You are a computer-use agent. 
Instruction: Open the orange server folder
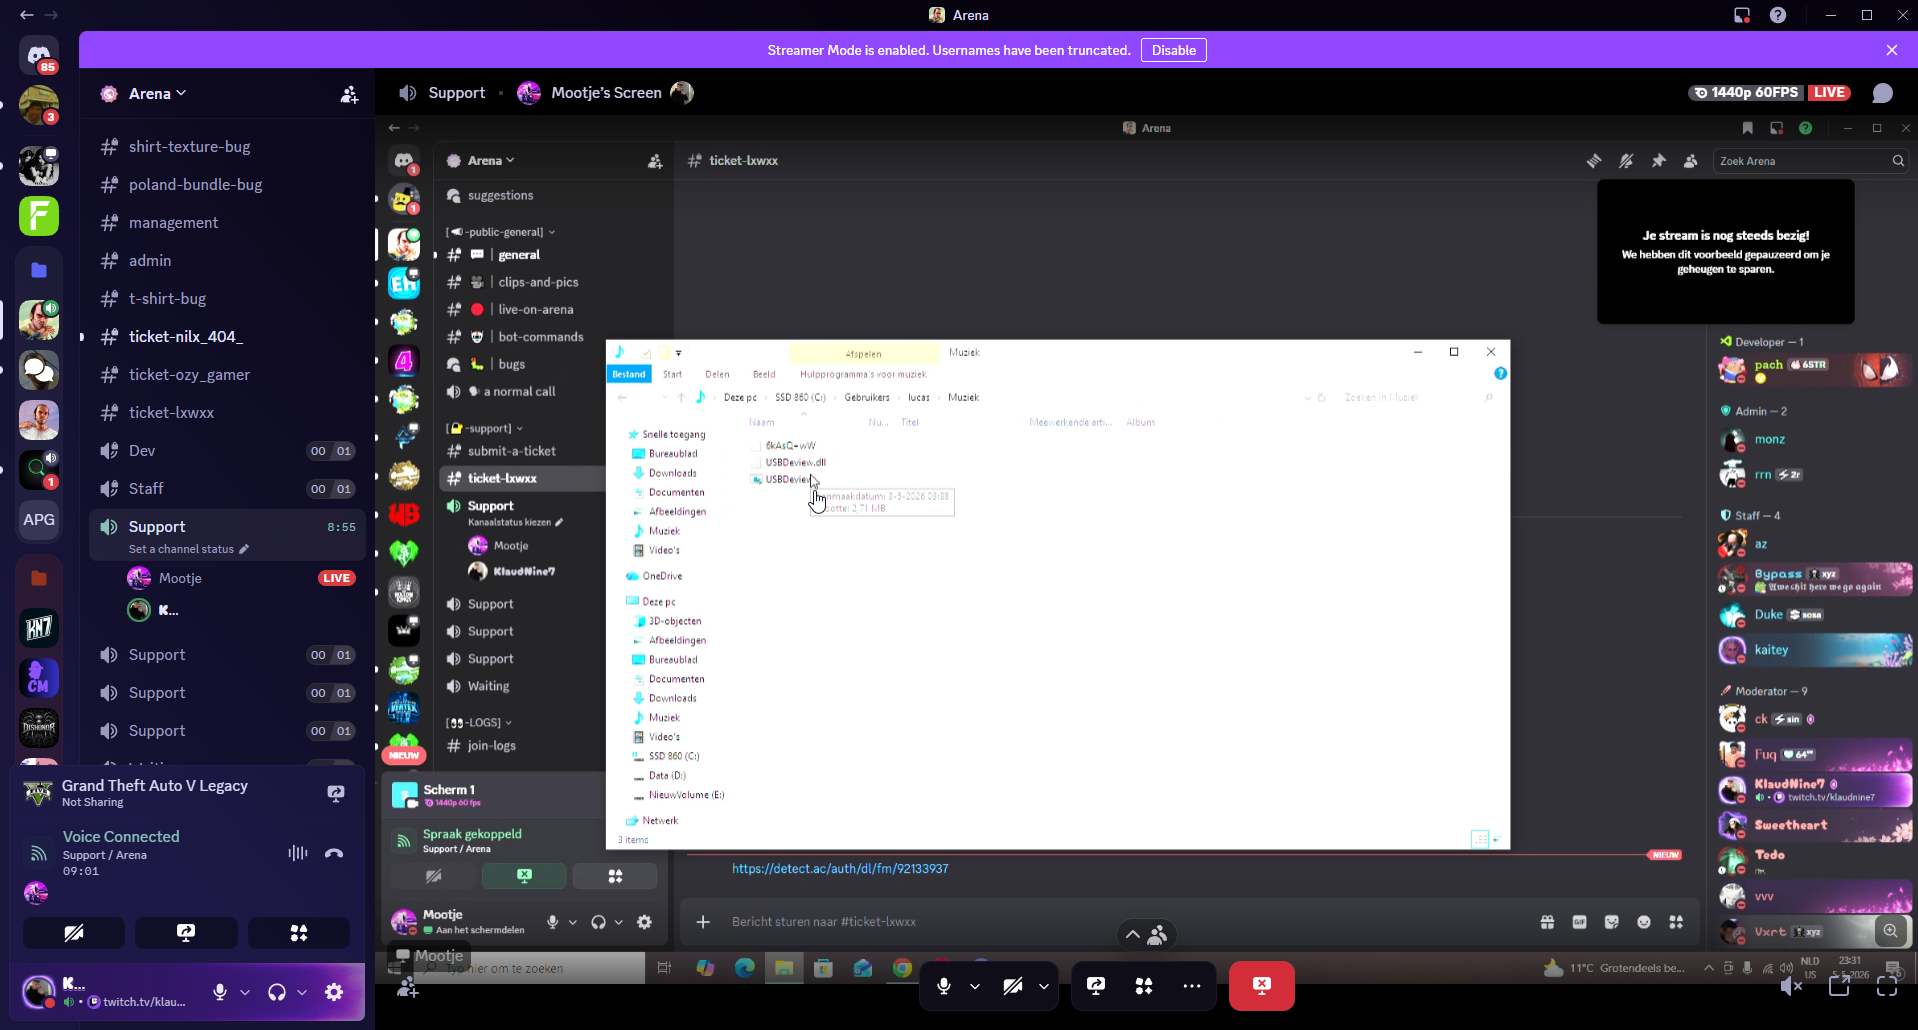pos(39,578)
